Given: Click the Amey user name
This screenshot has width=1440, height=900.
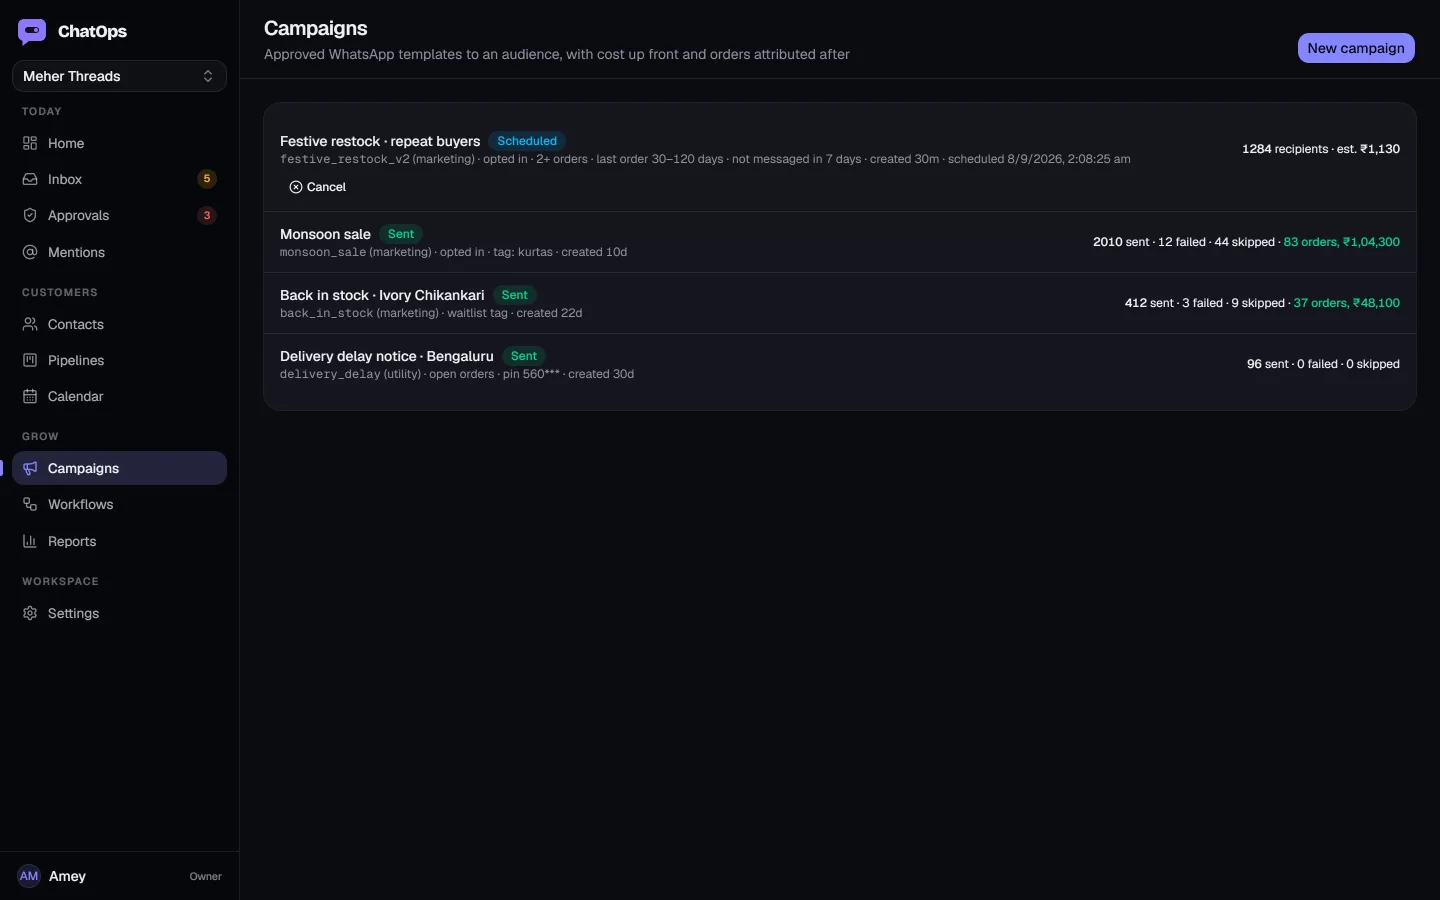Looking at the screenshot, I should coord(67,876).
